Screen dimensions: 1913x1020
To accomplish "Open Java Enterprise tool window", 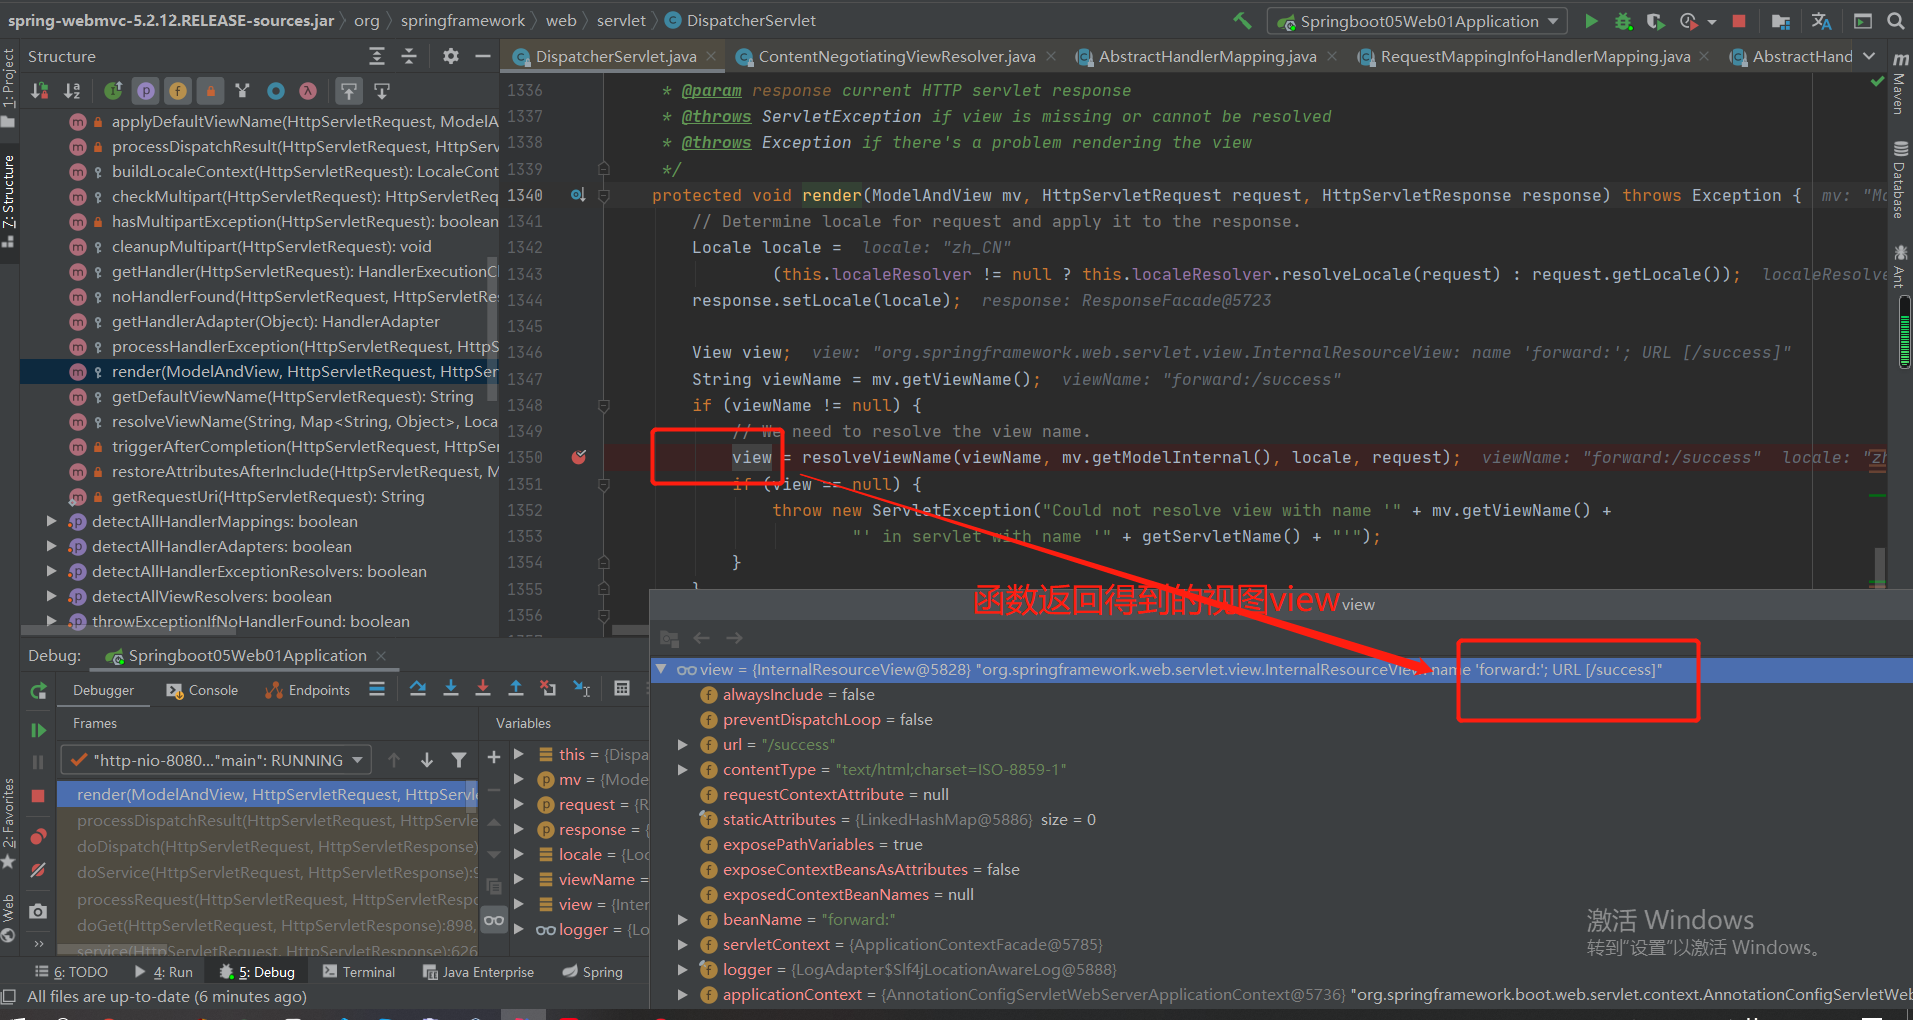I will (x=478, y=972).
